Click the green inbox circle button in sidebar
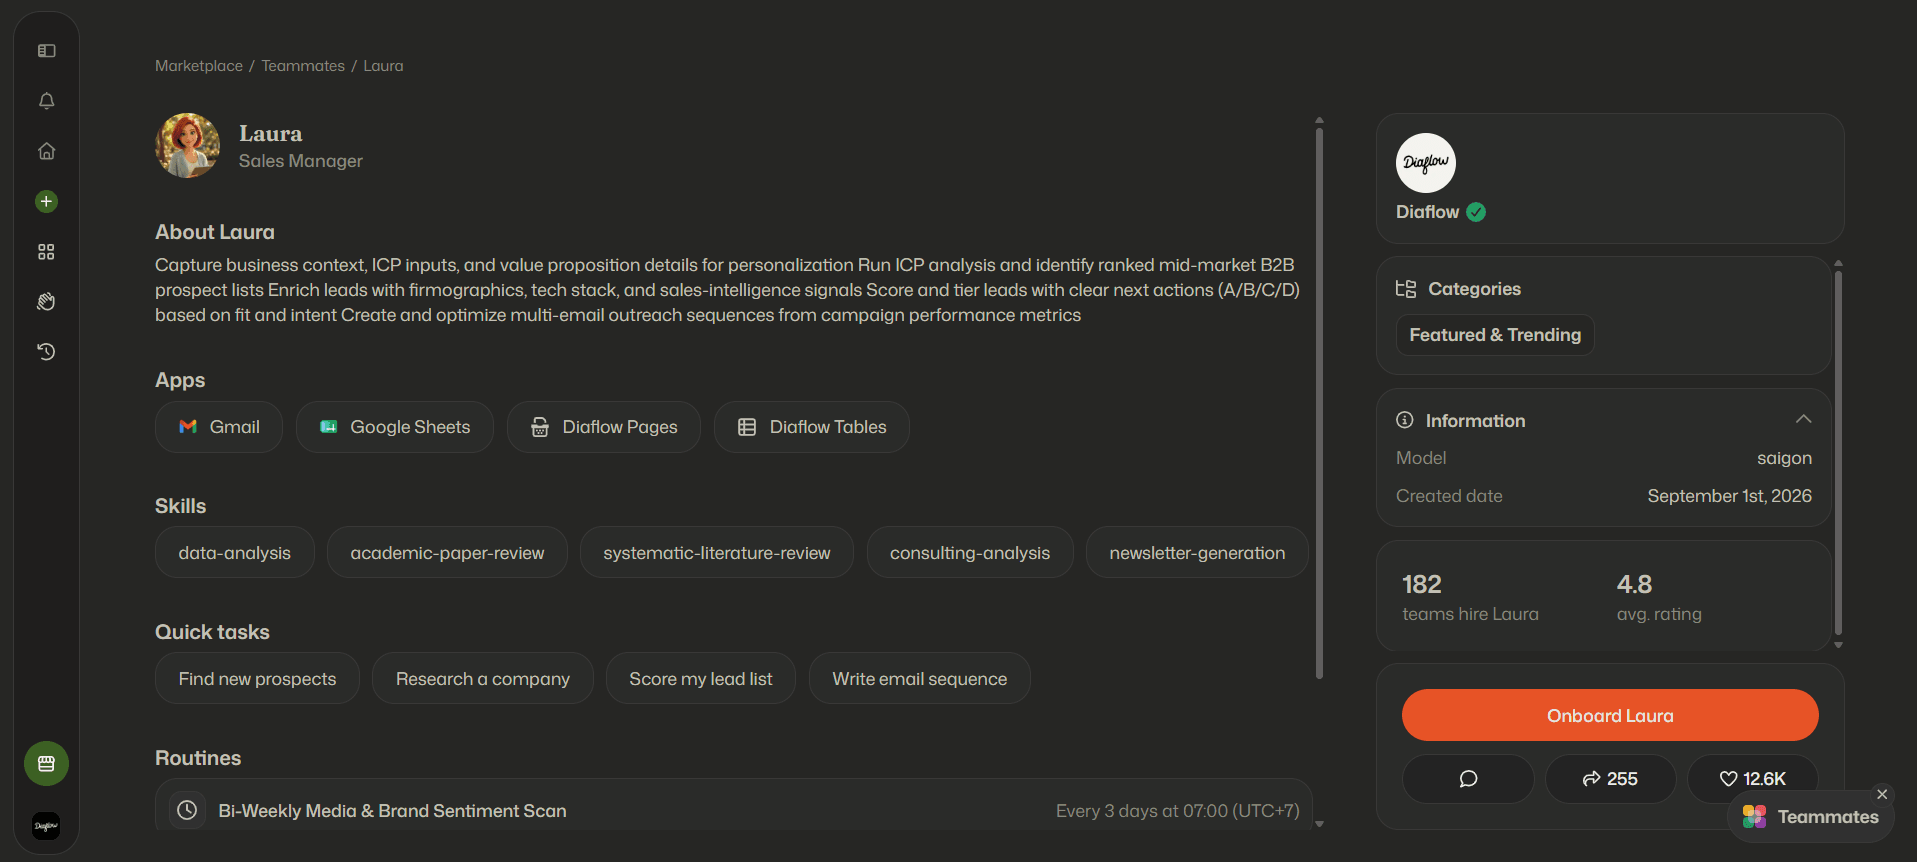Image resolution: width=1917 pixels, height=862 pixels. (x=46, y=764)
